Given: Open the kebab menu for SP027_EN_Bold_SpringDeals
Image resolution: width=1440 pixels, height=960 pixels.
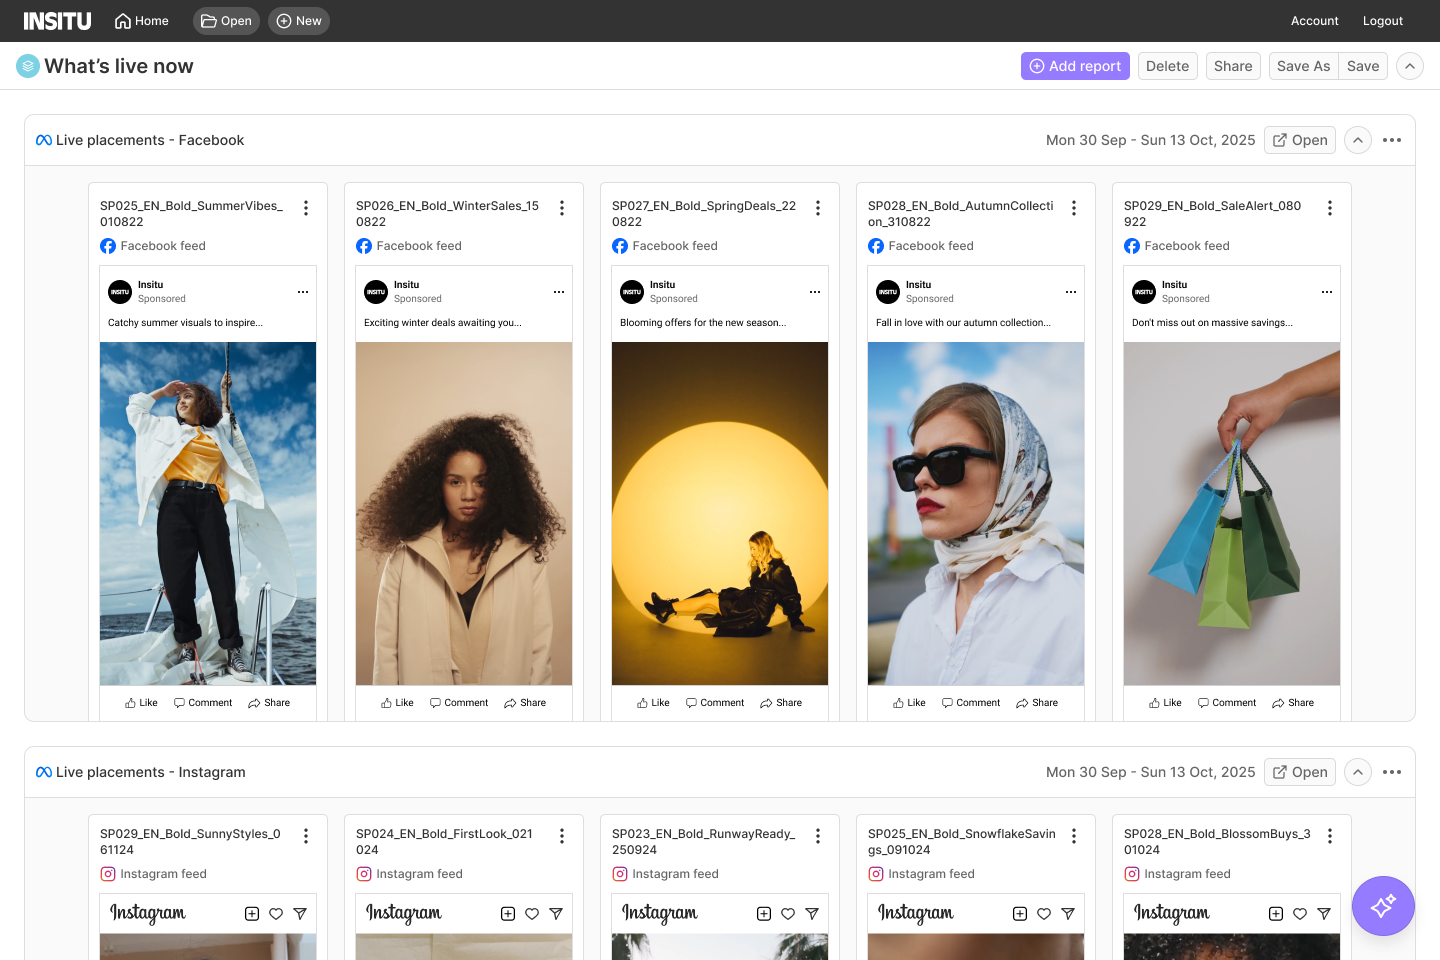Looking at the screenshot, I should [x=818, y=208].
